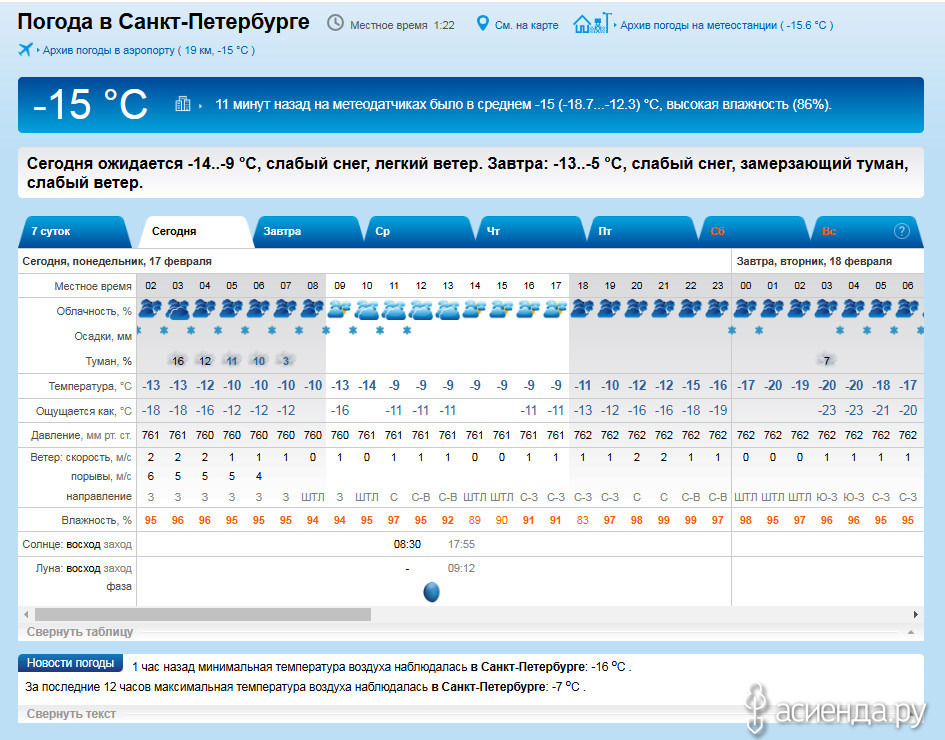This screenshot has height=740, width=945.
Task: Click "Завтра, вторник, 18 февраля" date header
Action: (814, 262)
